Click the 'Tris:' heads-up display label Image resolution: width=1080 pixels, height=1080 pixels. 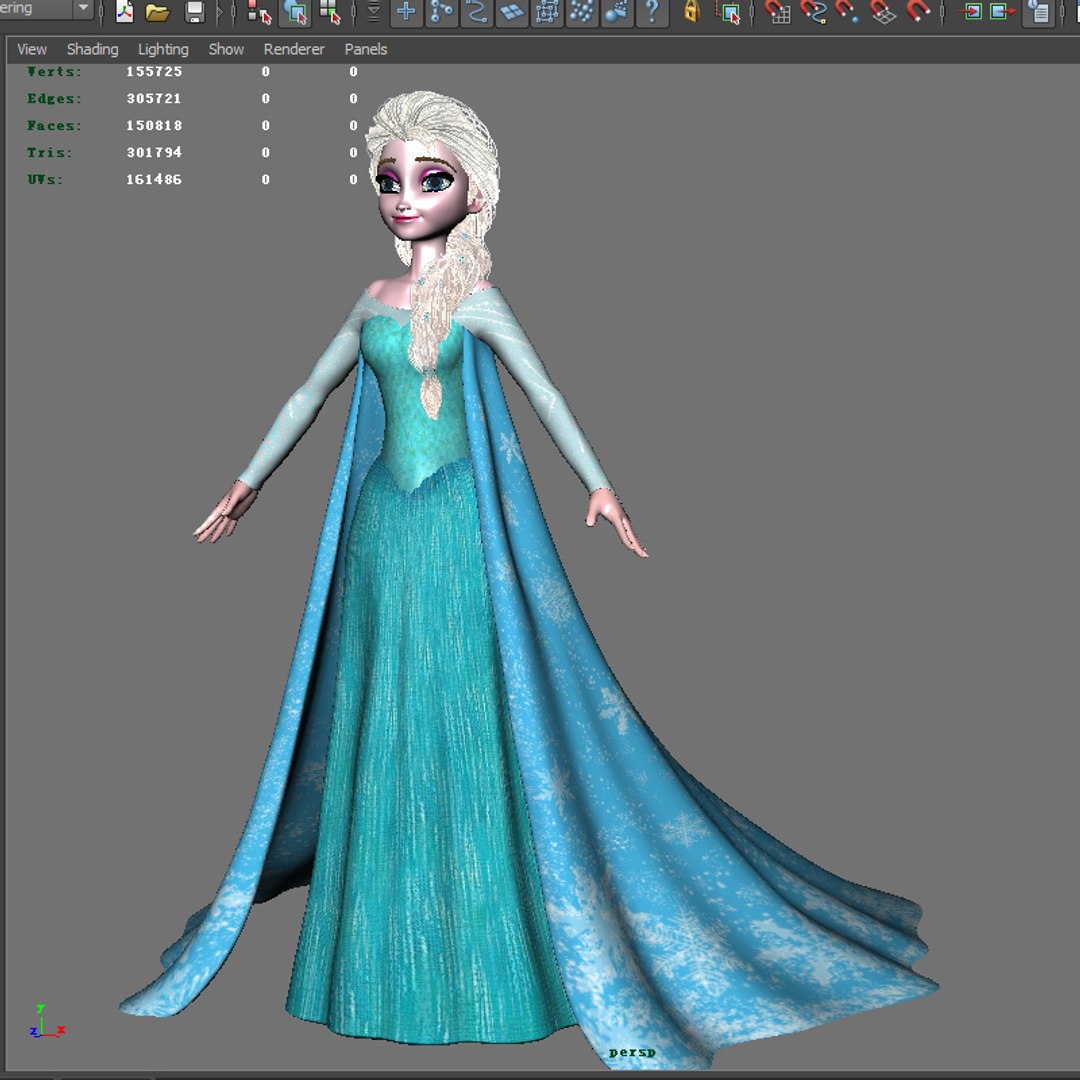pos(50,152)
